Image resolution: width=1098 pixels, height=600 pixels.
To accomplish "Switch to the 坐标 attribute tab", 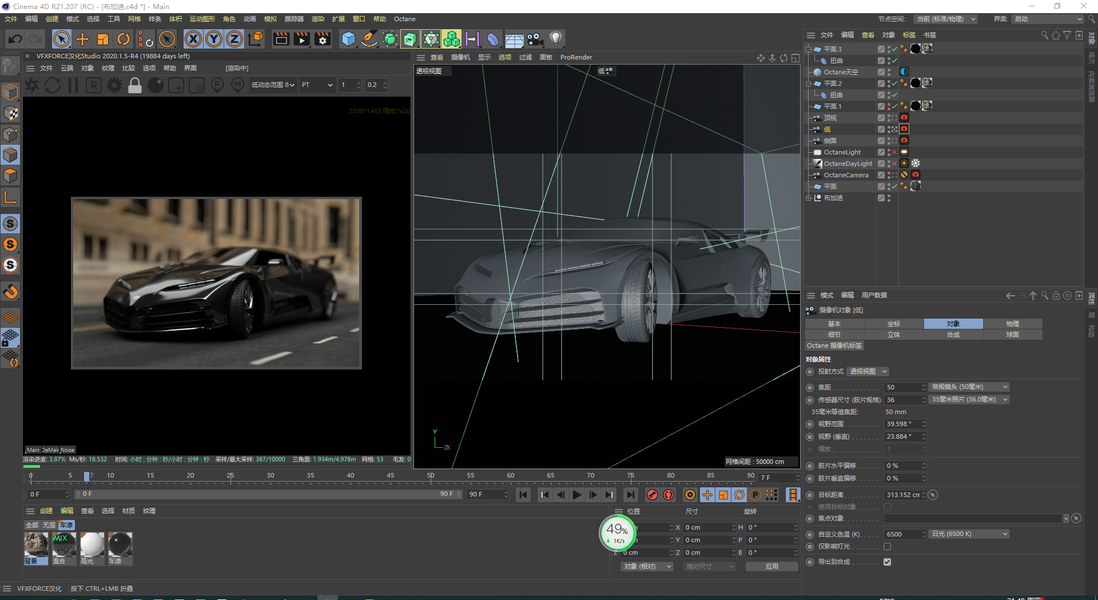I will click(x=893, y=324).
